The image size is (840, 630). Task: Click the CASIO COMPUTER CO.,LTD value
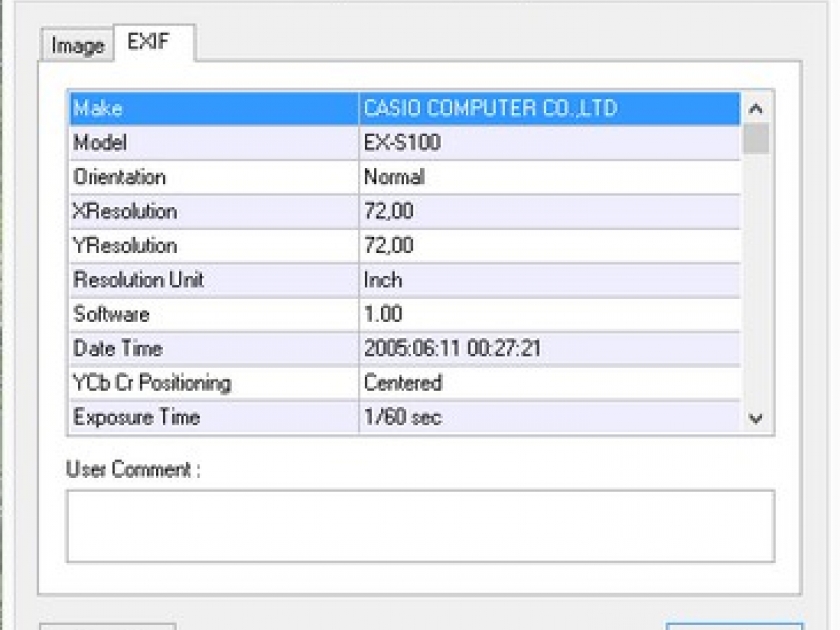click(491, 108)
